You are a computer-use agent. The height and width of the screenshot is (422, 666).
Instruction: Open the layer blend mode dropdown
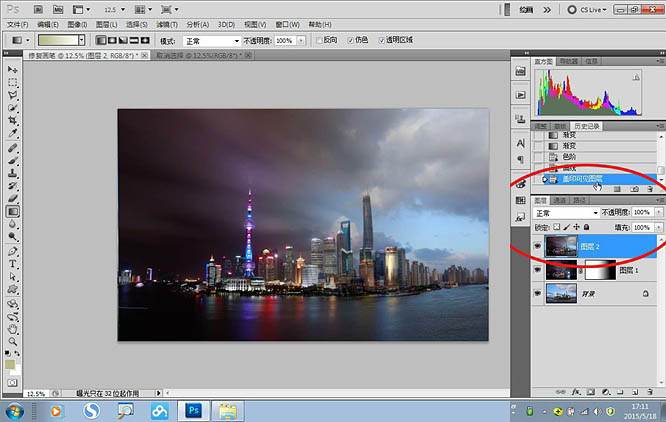(566, 213)
